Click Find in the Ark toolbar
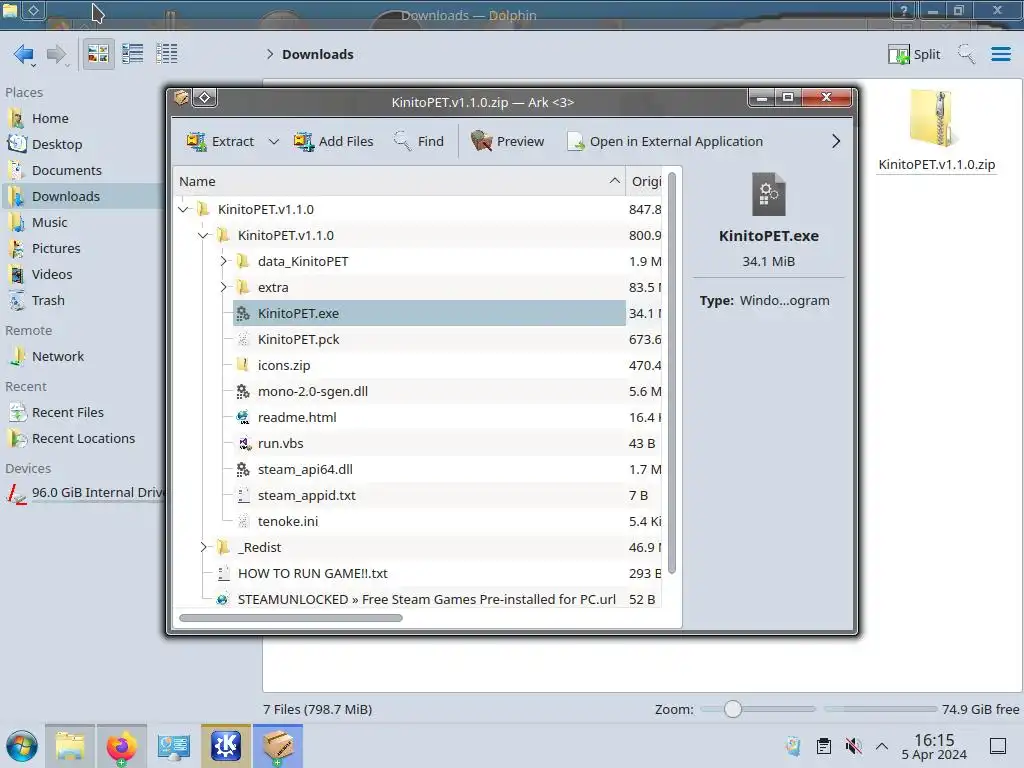This screenshot has height=768, width=1024. click(419, 141)
